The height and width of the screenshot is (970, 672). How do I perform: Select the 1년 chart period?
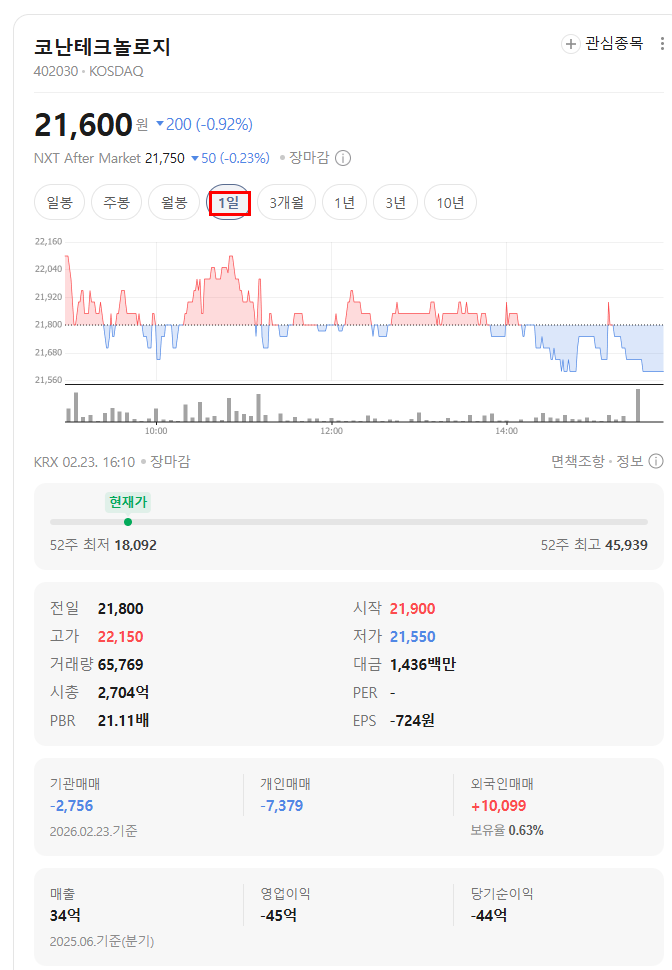[x=345, y=202]
